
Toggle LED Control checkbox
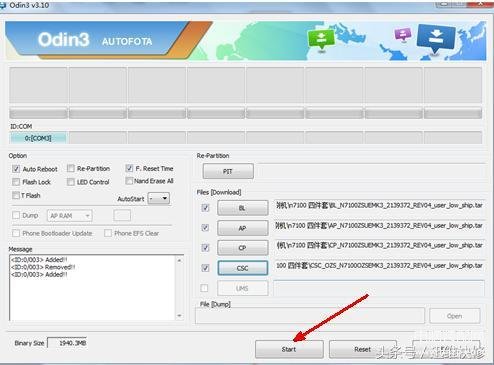click(71, 182)
